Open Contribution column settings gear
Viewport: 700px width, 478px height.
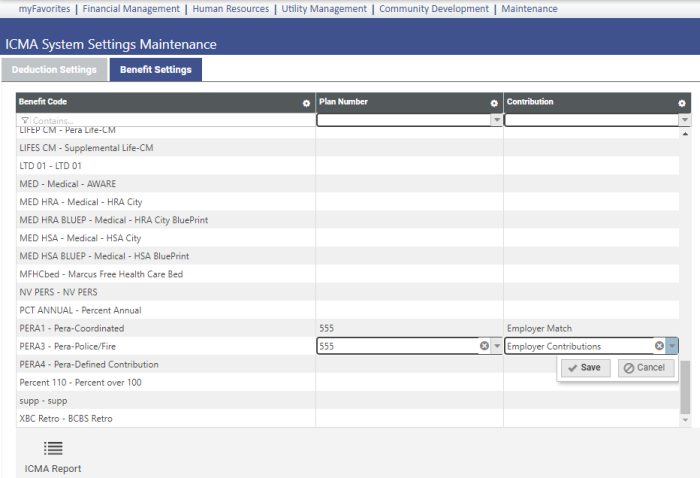682,103
